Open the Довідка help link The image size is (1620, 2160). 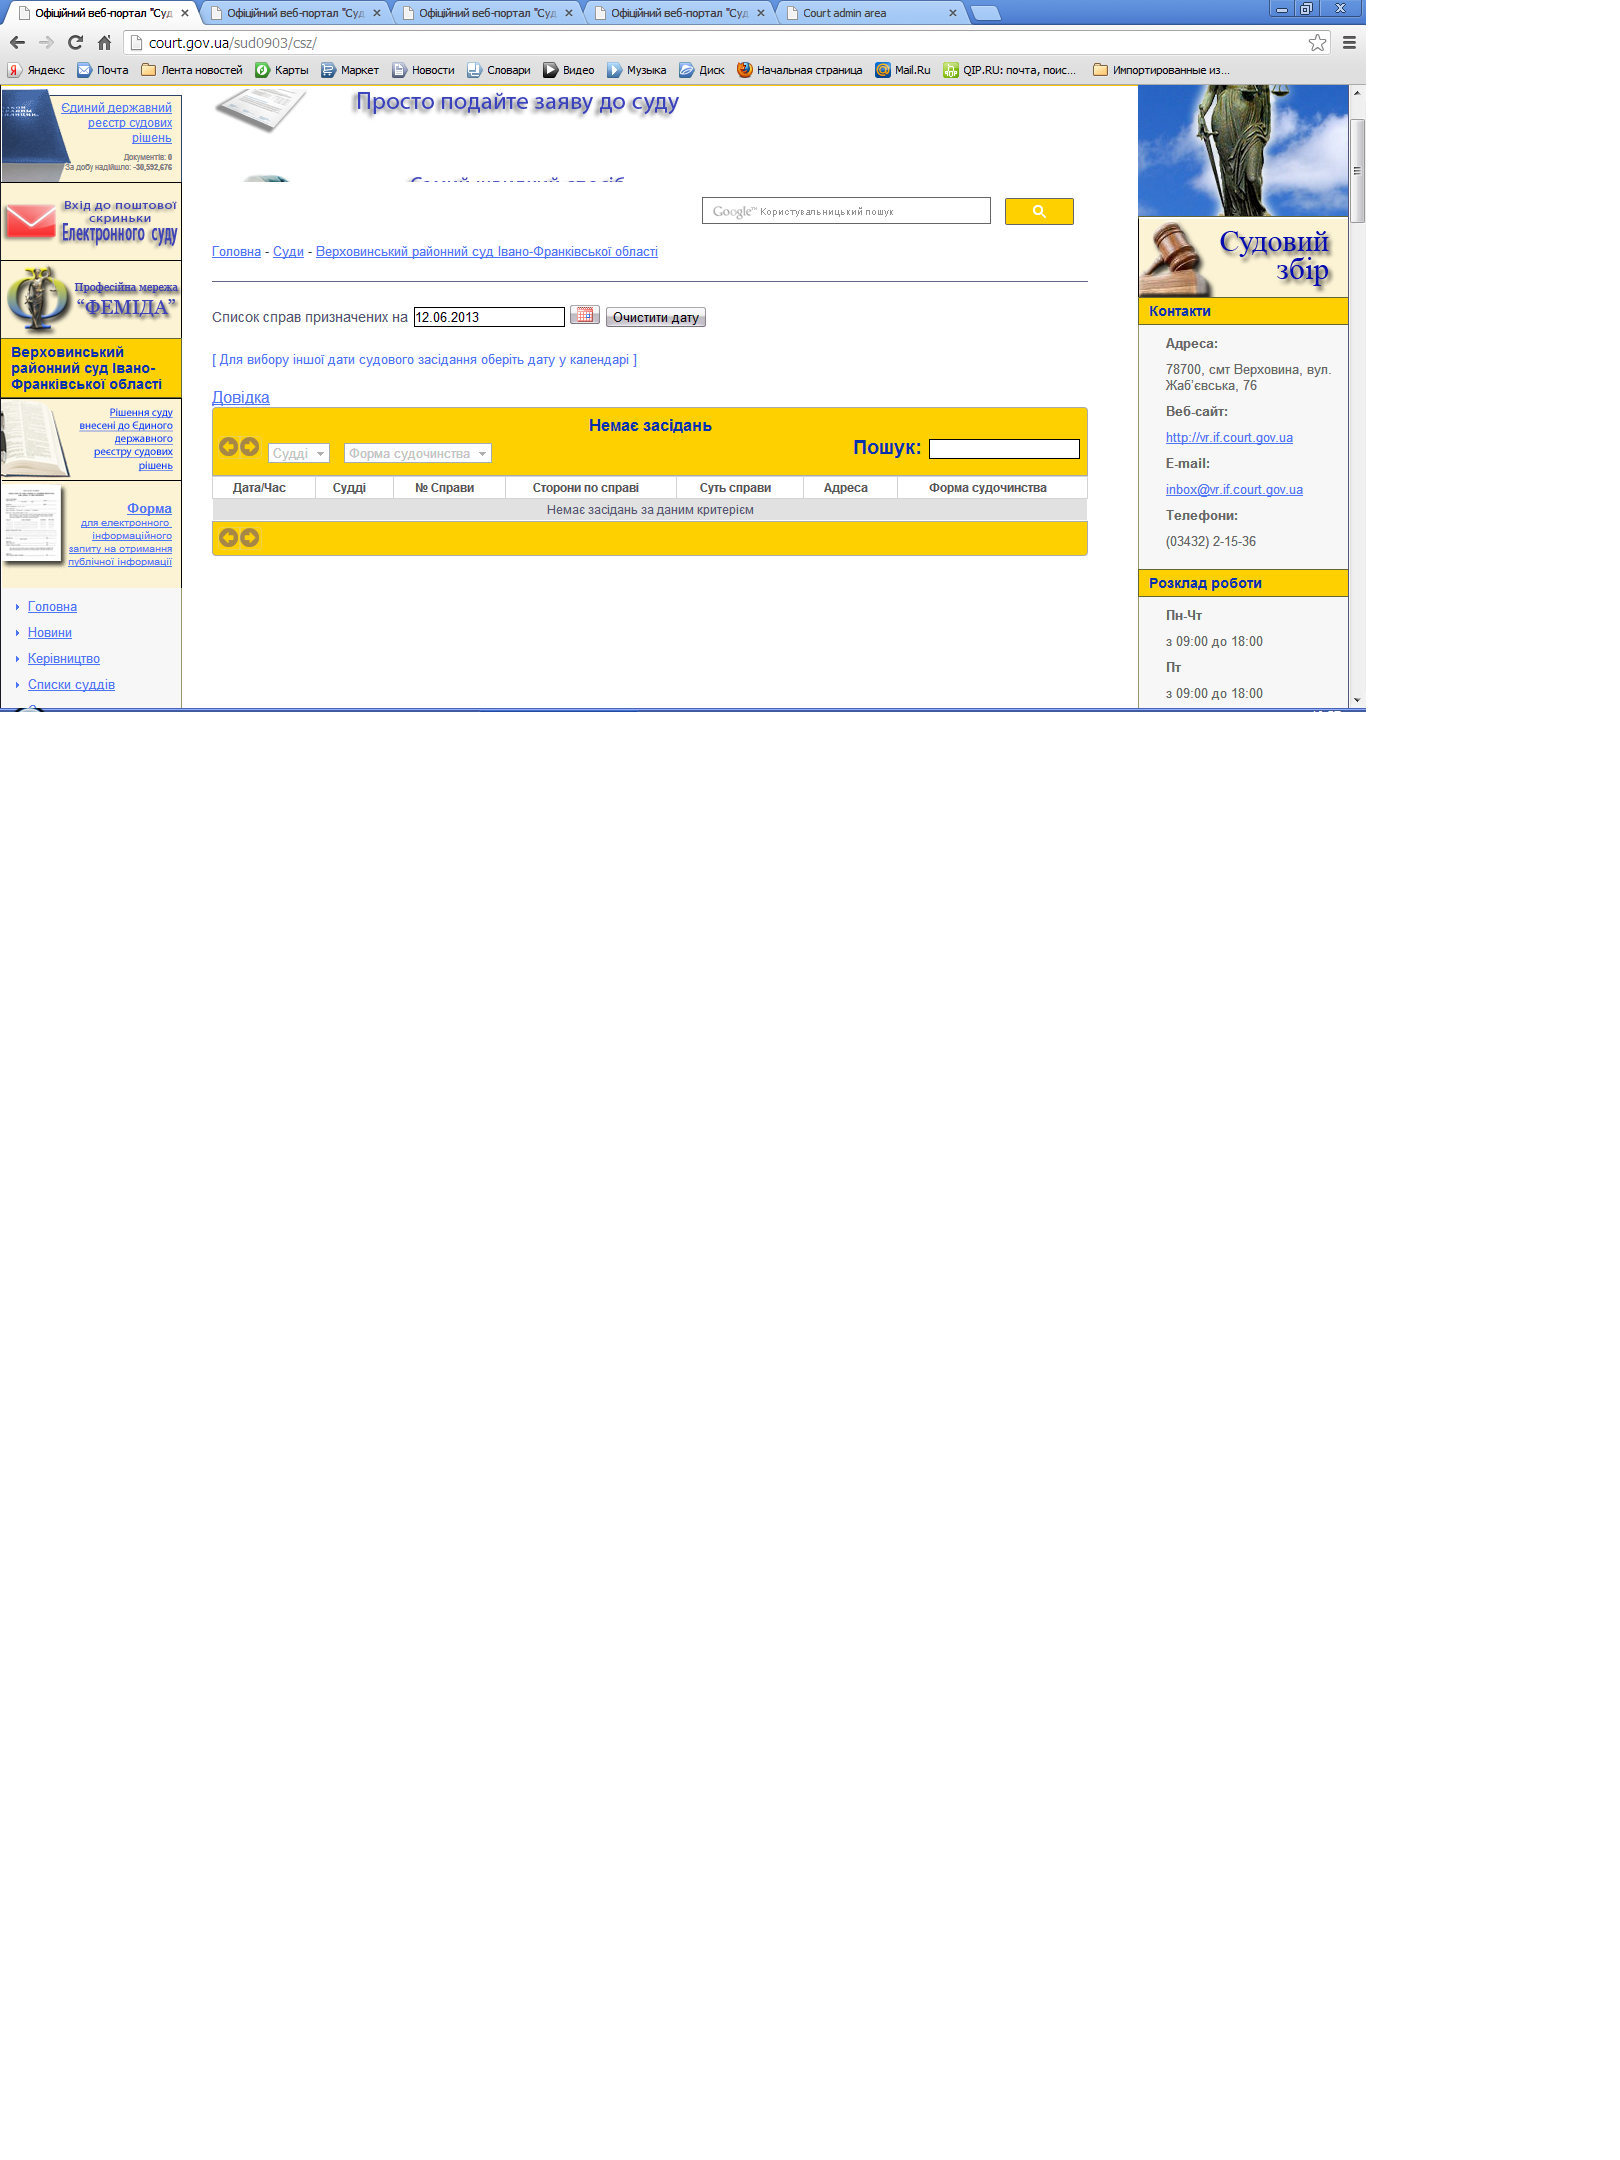(x=240, y=397)
